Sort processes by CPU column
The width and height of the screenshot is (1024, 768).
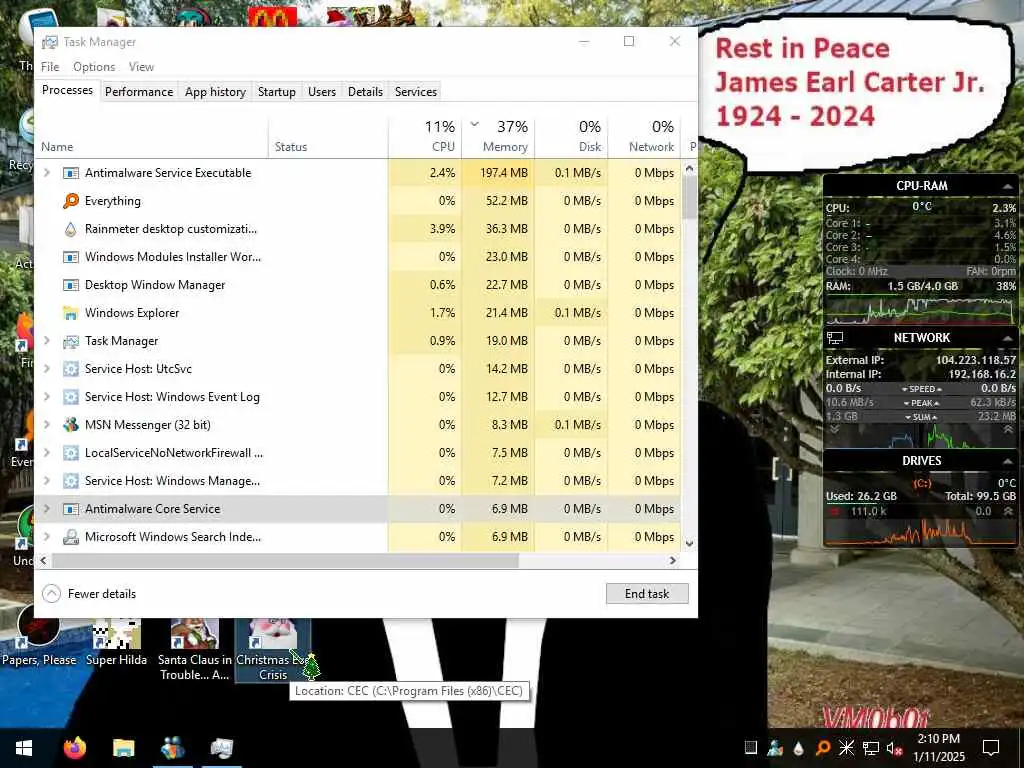(424, 137)
